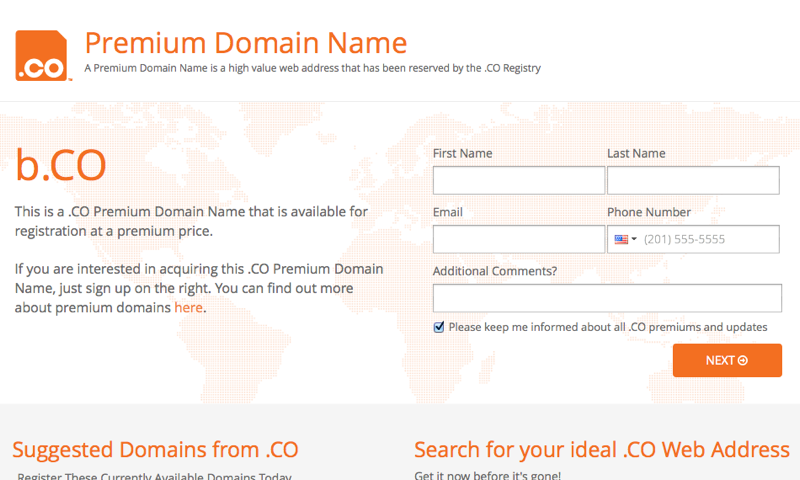Viewport: 800px width, 480px height.
Task: Click the "Additional Comments?" label
Action: click(x=495, y=271)
